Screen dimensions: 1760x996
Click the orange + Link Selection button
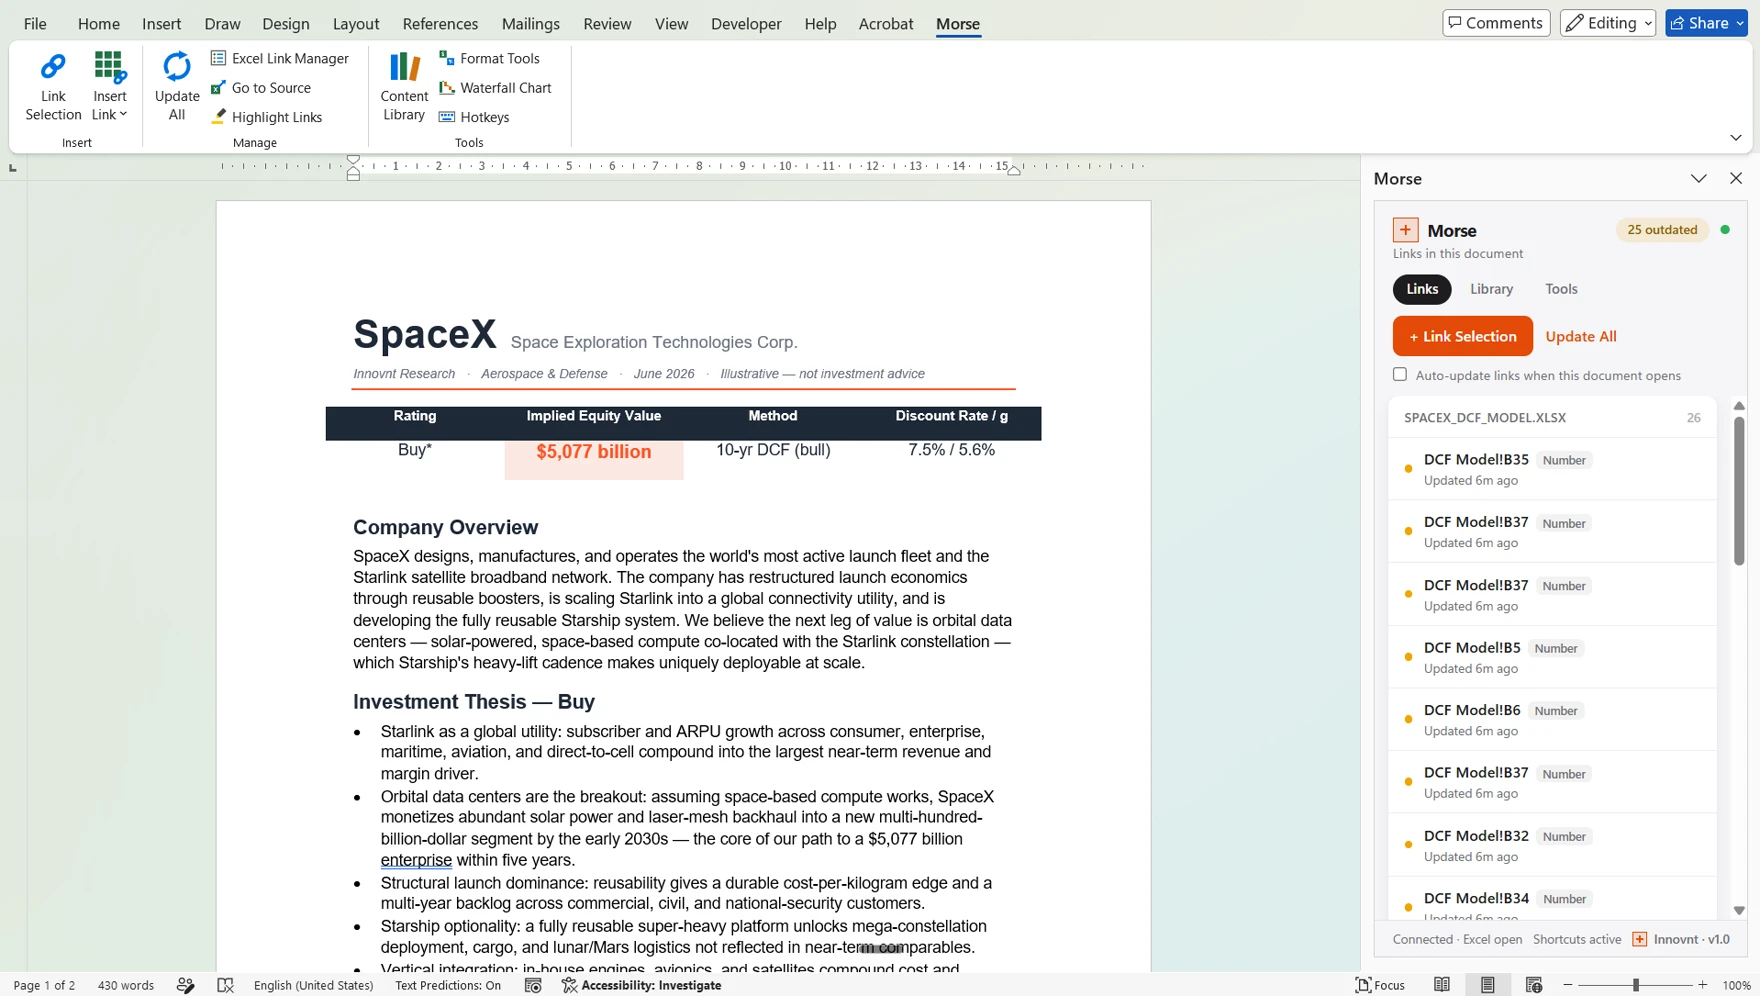(x=1462, y=336)
